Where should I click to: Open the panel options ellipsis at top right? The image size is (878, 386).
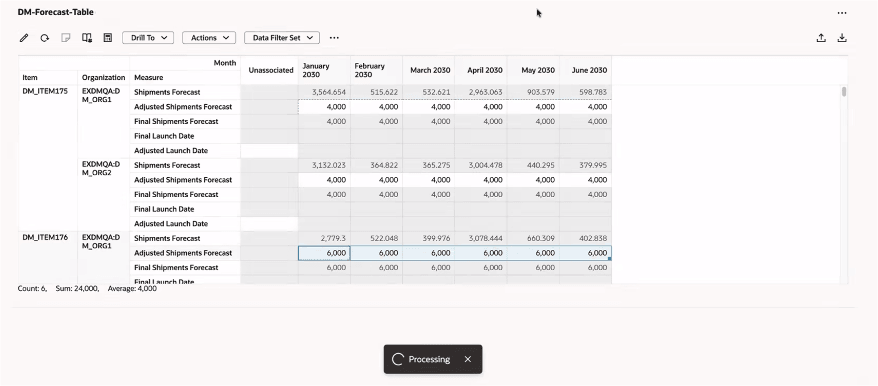point(842,13)
